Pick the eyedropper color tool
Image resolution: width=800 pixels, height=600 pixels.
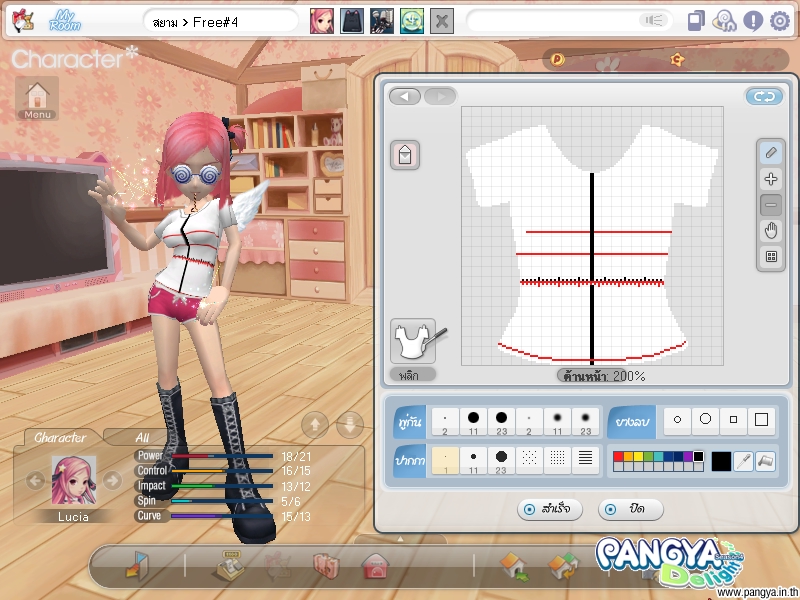click(743, 461)
